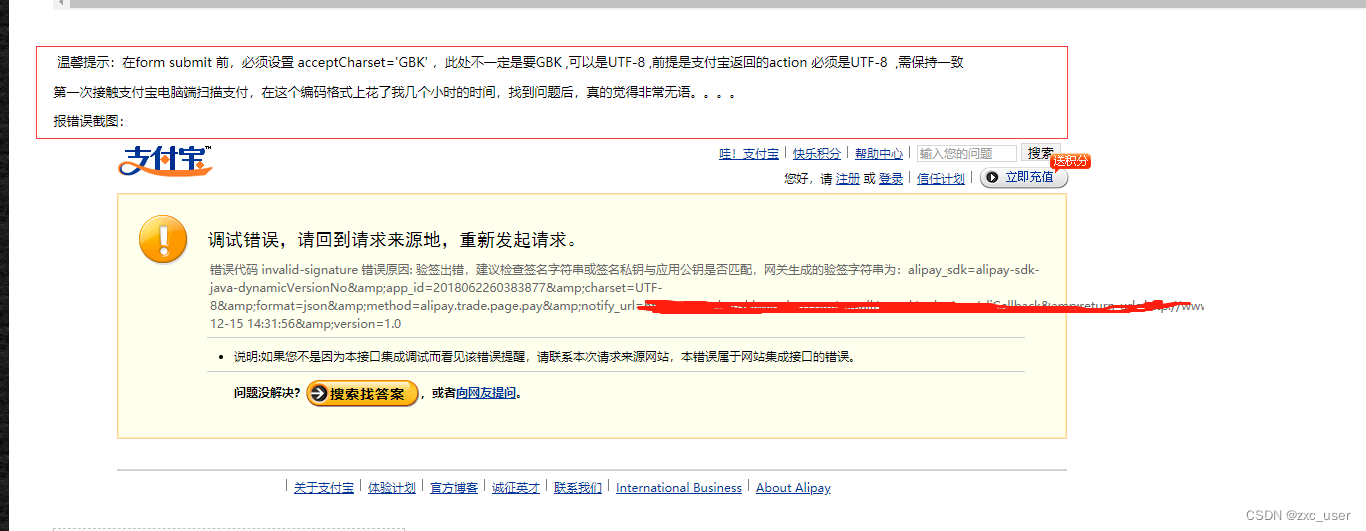
Task: Open the 信任计划 link
Action: pos(941,178)
